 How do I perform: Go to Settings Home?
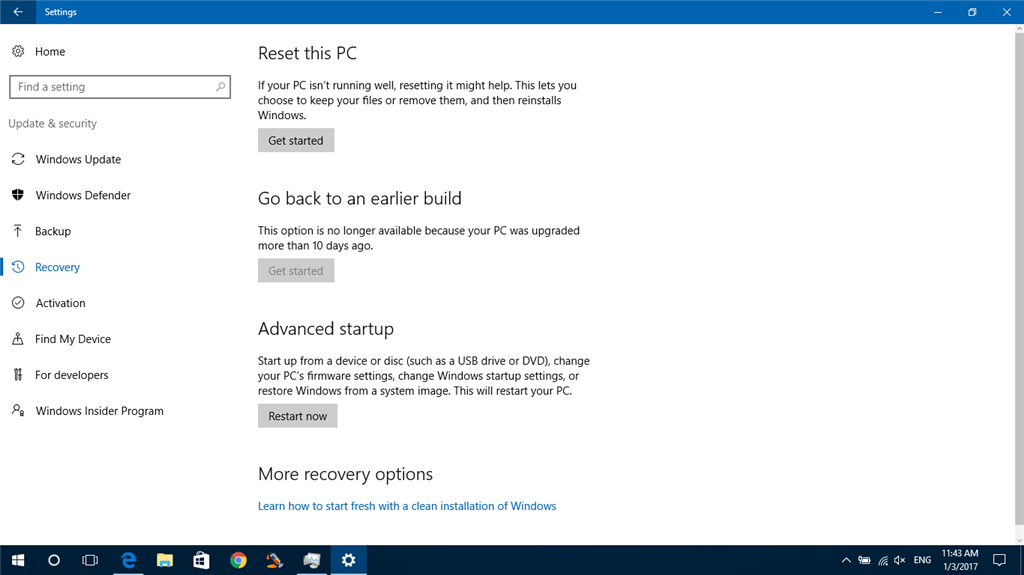[50, 51]
